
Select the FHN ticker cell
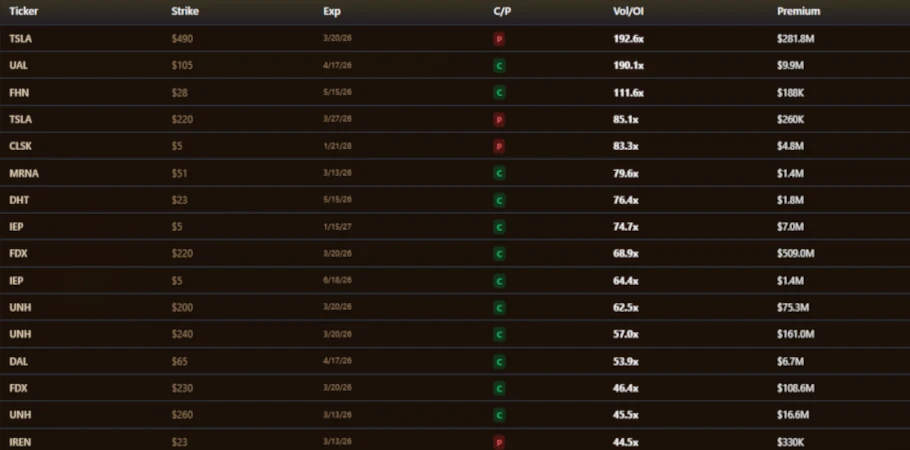pos(19,93)
